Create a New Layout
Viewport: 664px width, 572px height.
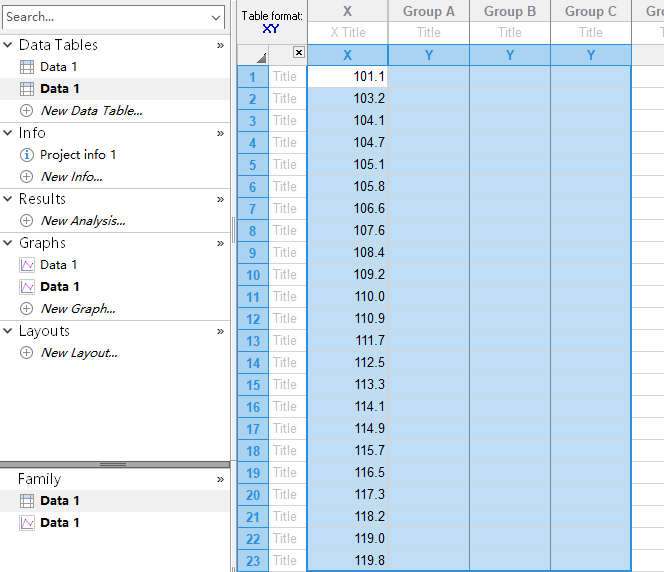point(79,353)
